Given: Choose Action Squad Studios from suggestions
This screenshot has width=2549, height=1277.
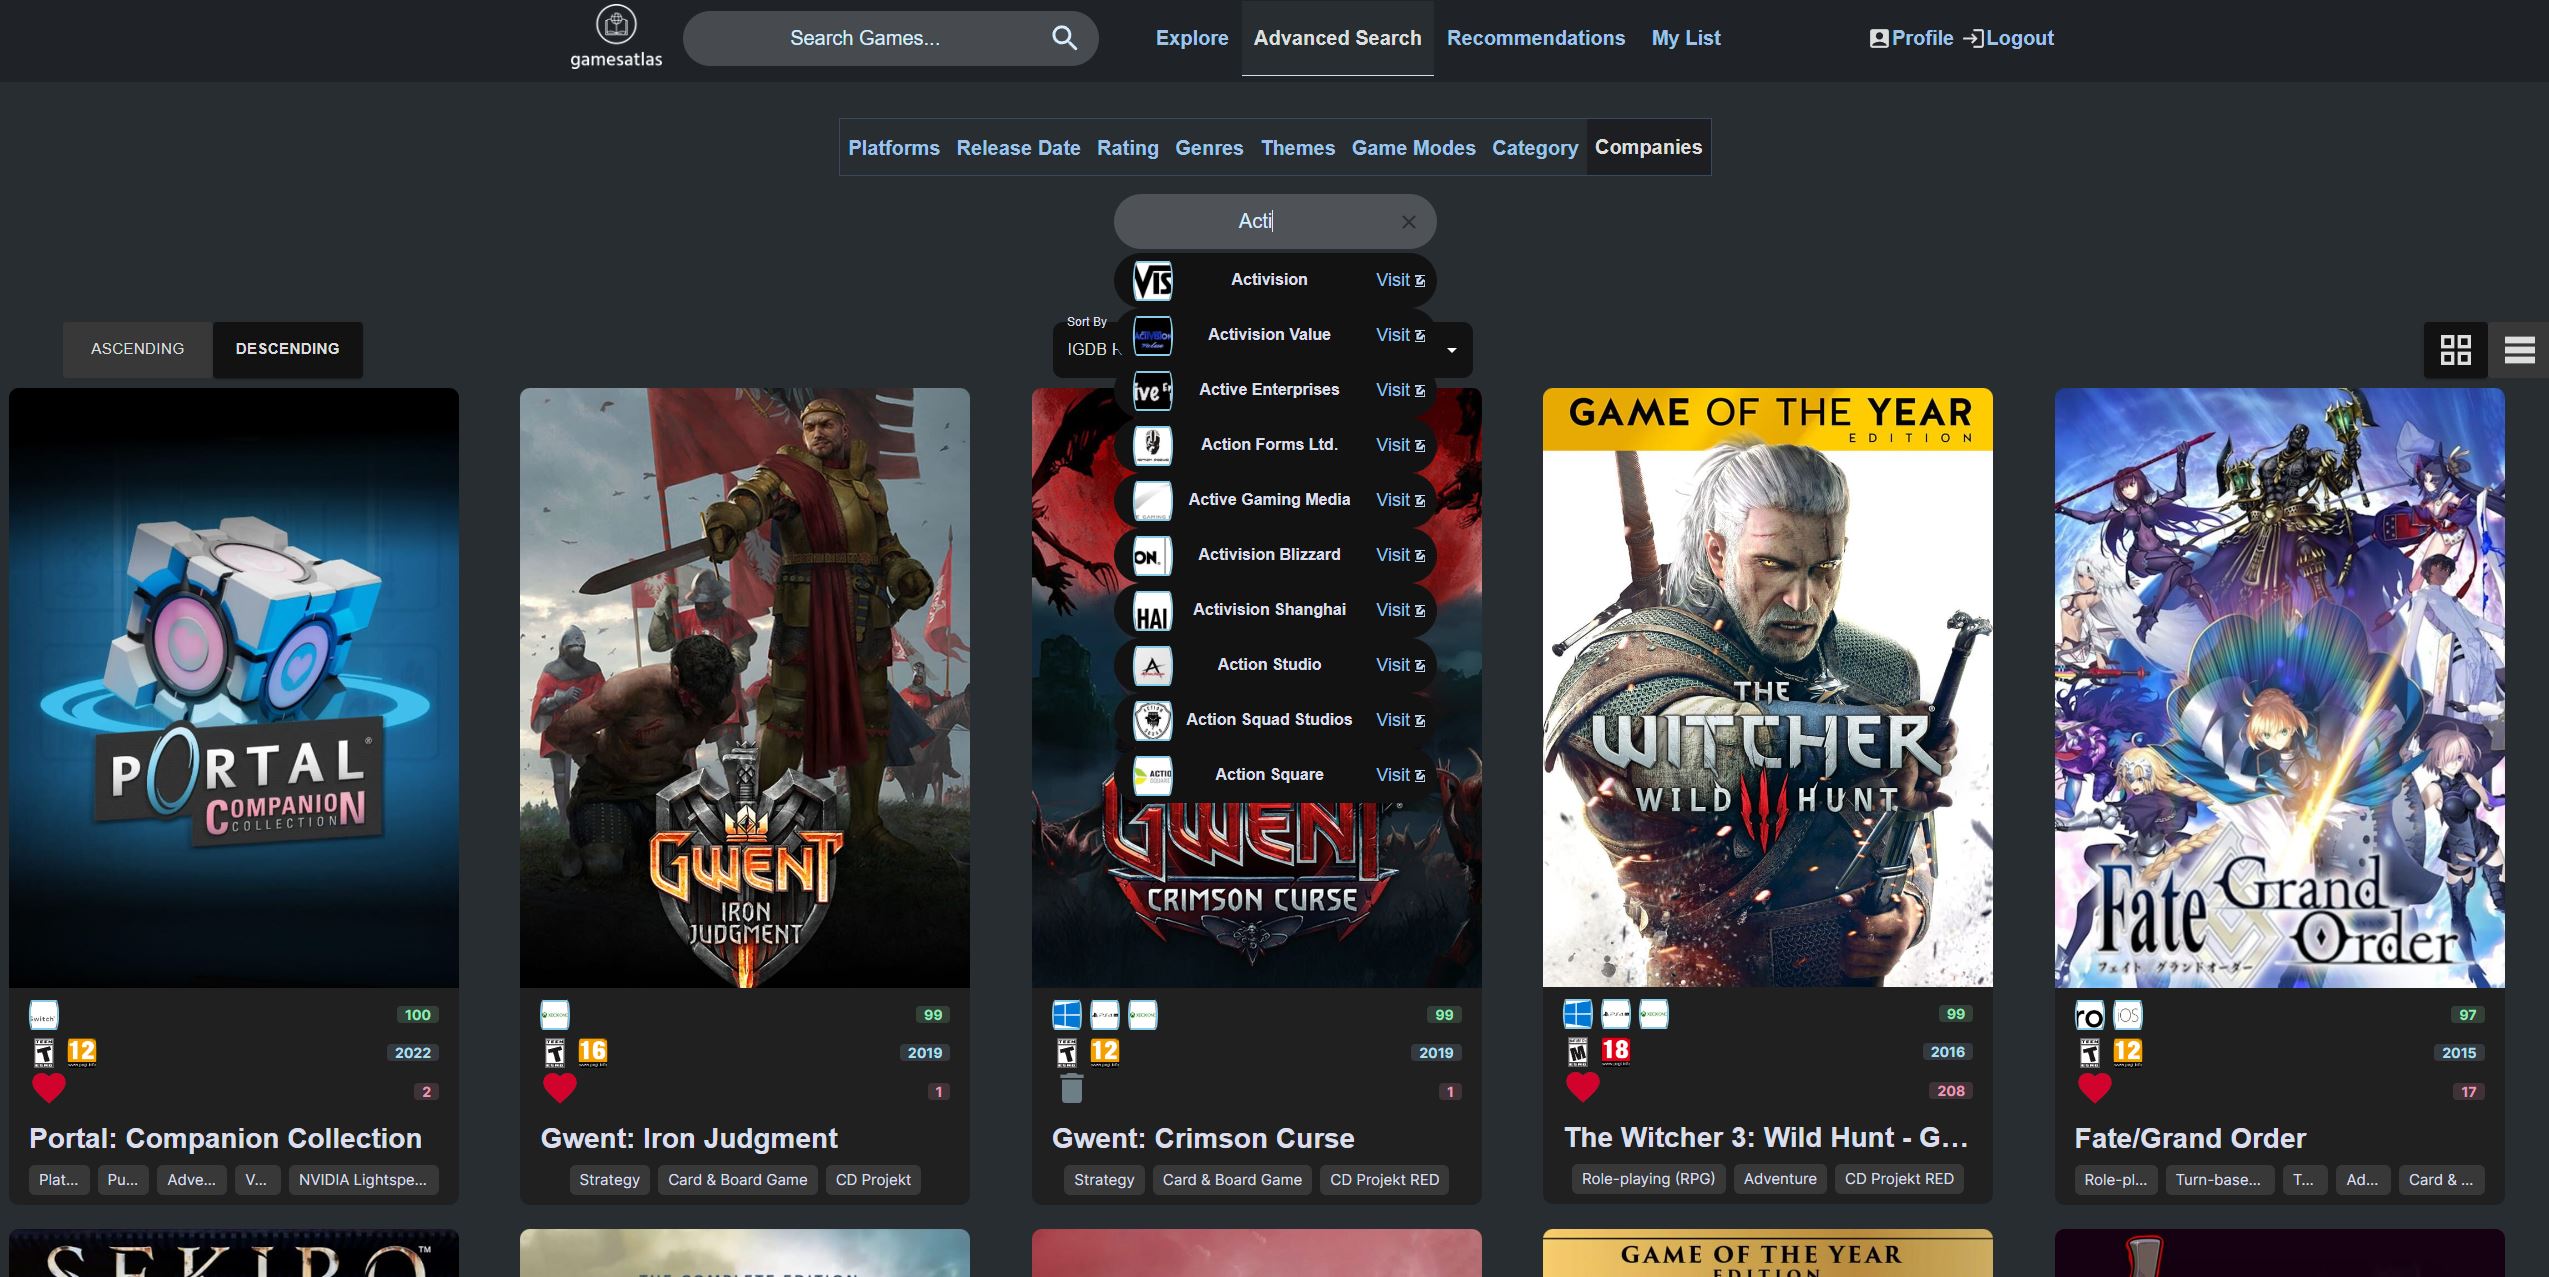Looking at the screenshot, I should pyautogui.click(x=1268, y=720).
